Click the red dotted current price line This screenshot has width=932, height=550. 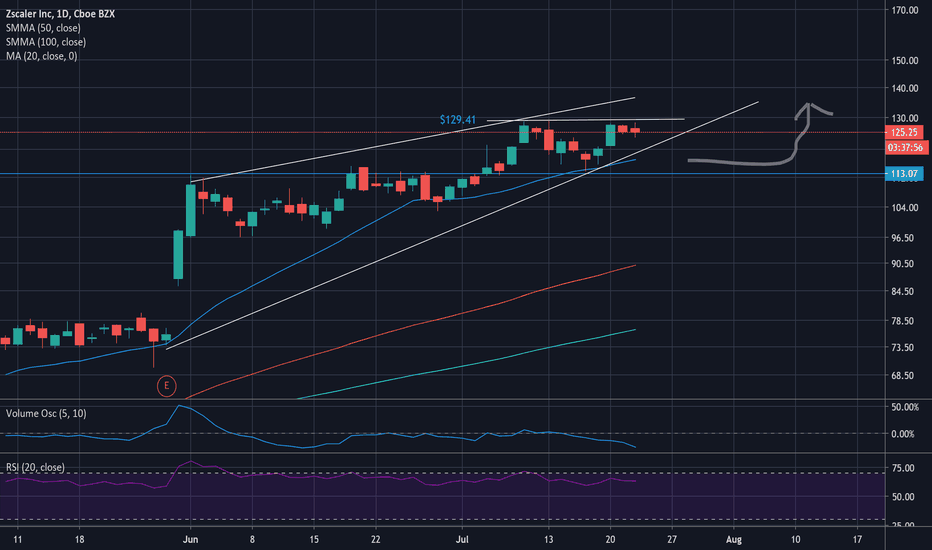pos(442,132)
